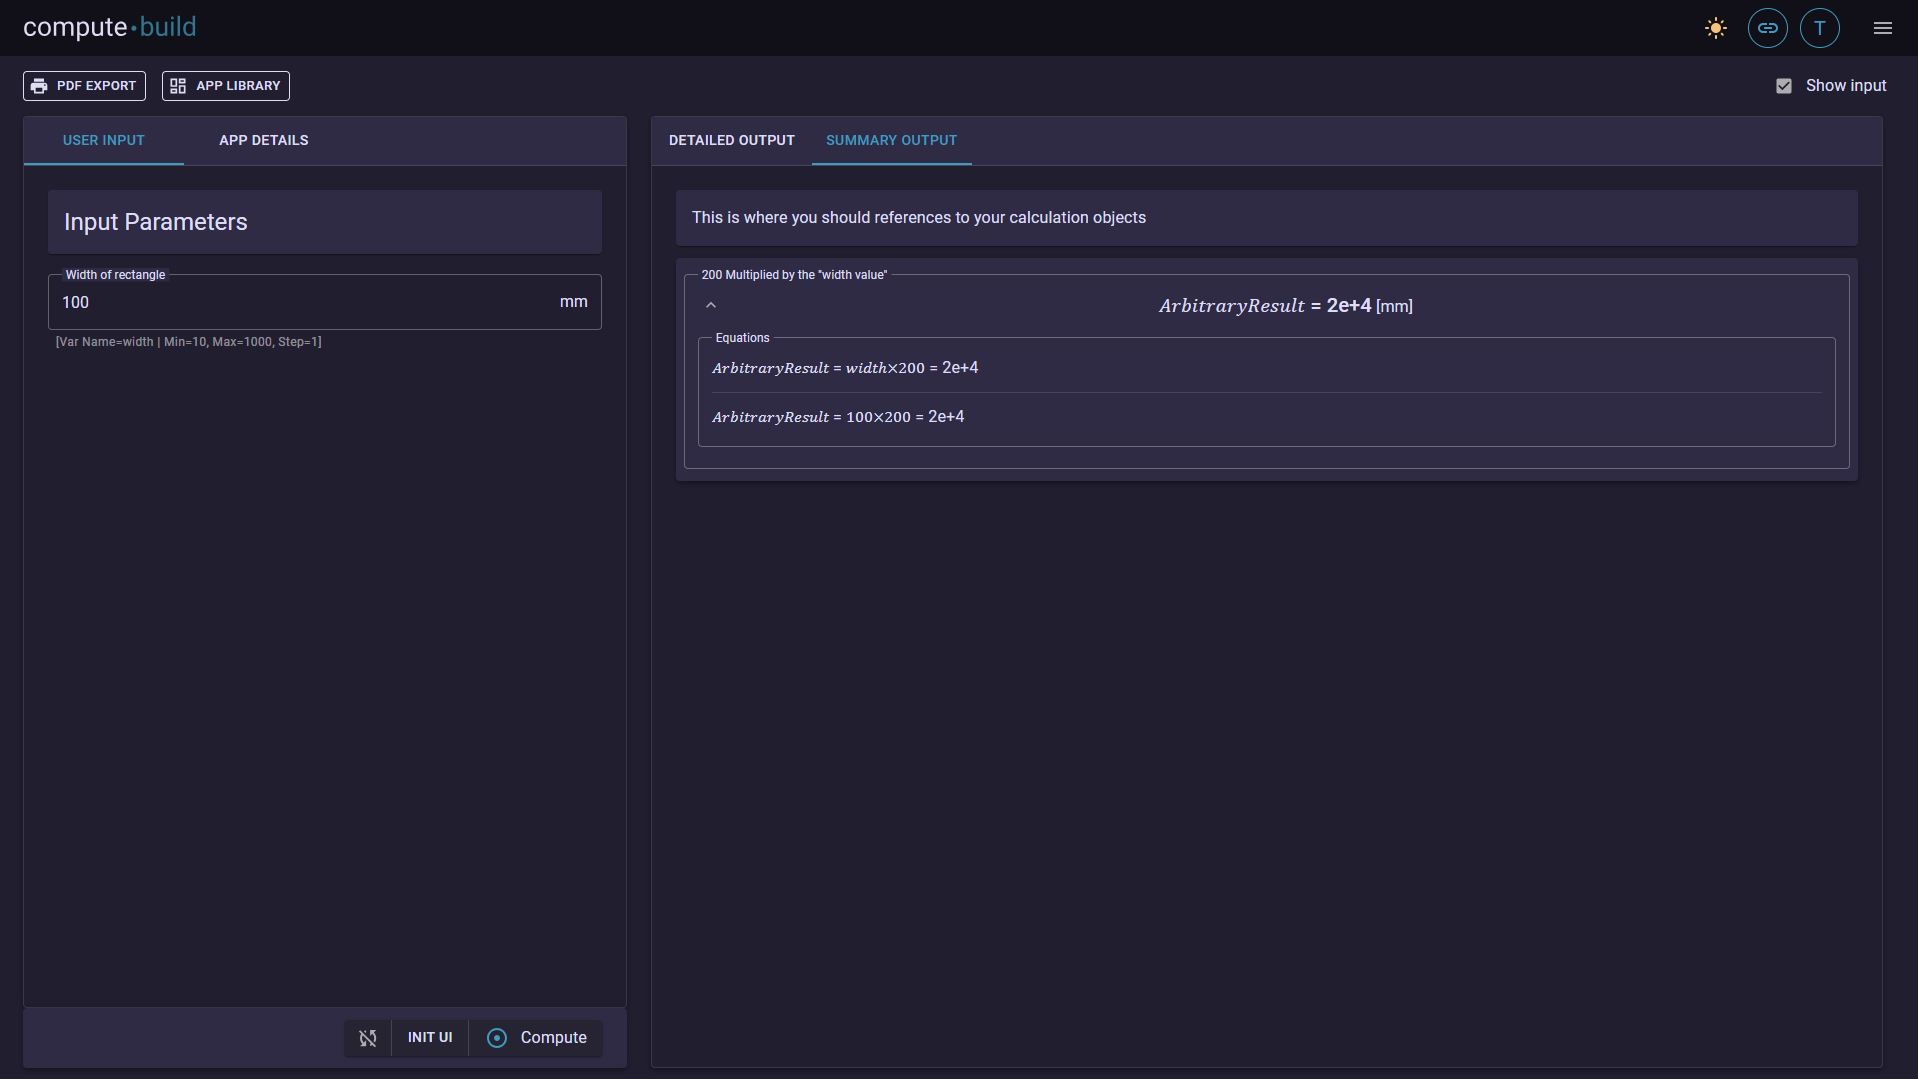Screen dimensions: 1918x1079
Task: Click the Compute circle icon
Action: [x=496, y=1038]
